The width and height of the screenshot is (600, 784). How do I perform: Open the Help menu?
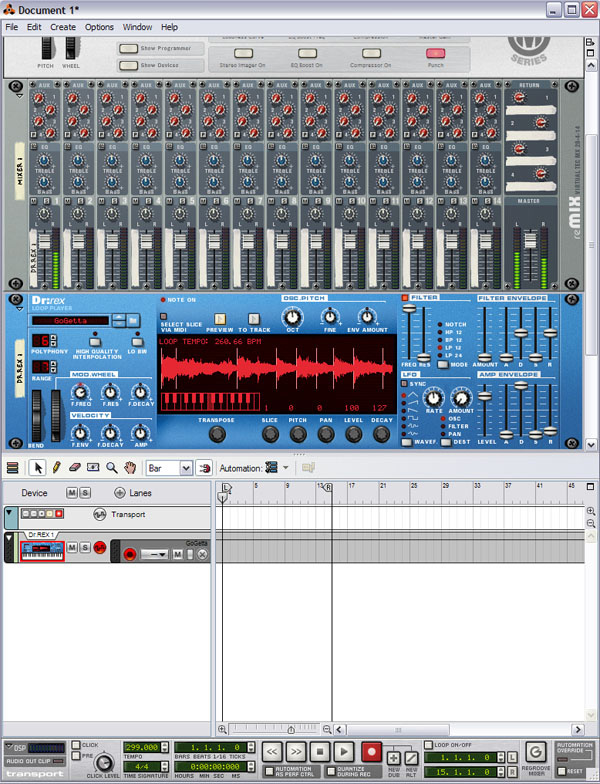point(169,27)
